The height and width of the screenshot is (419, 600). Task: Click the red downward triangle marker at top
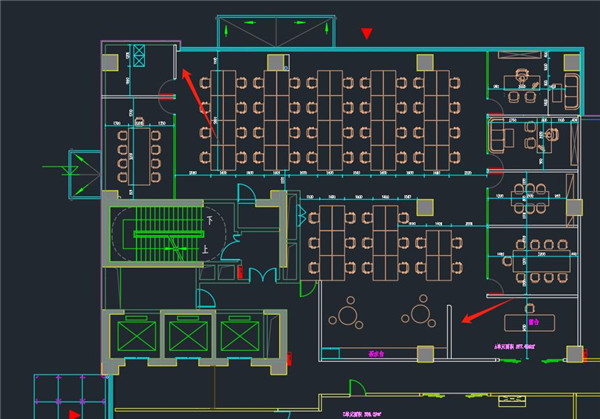pos(367,34)
